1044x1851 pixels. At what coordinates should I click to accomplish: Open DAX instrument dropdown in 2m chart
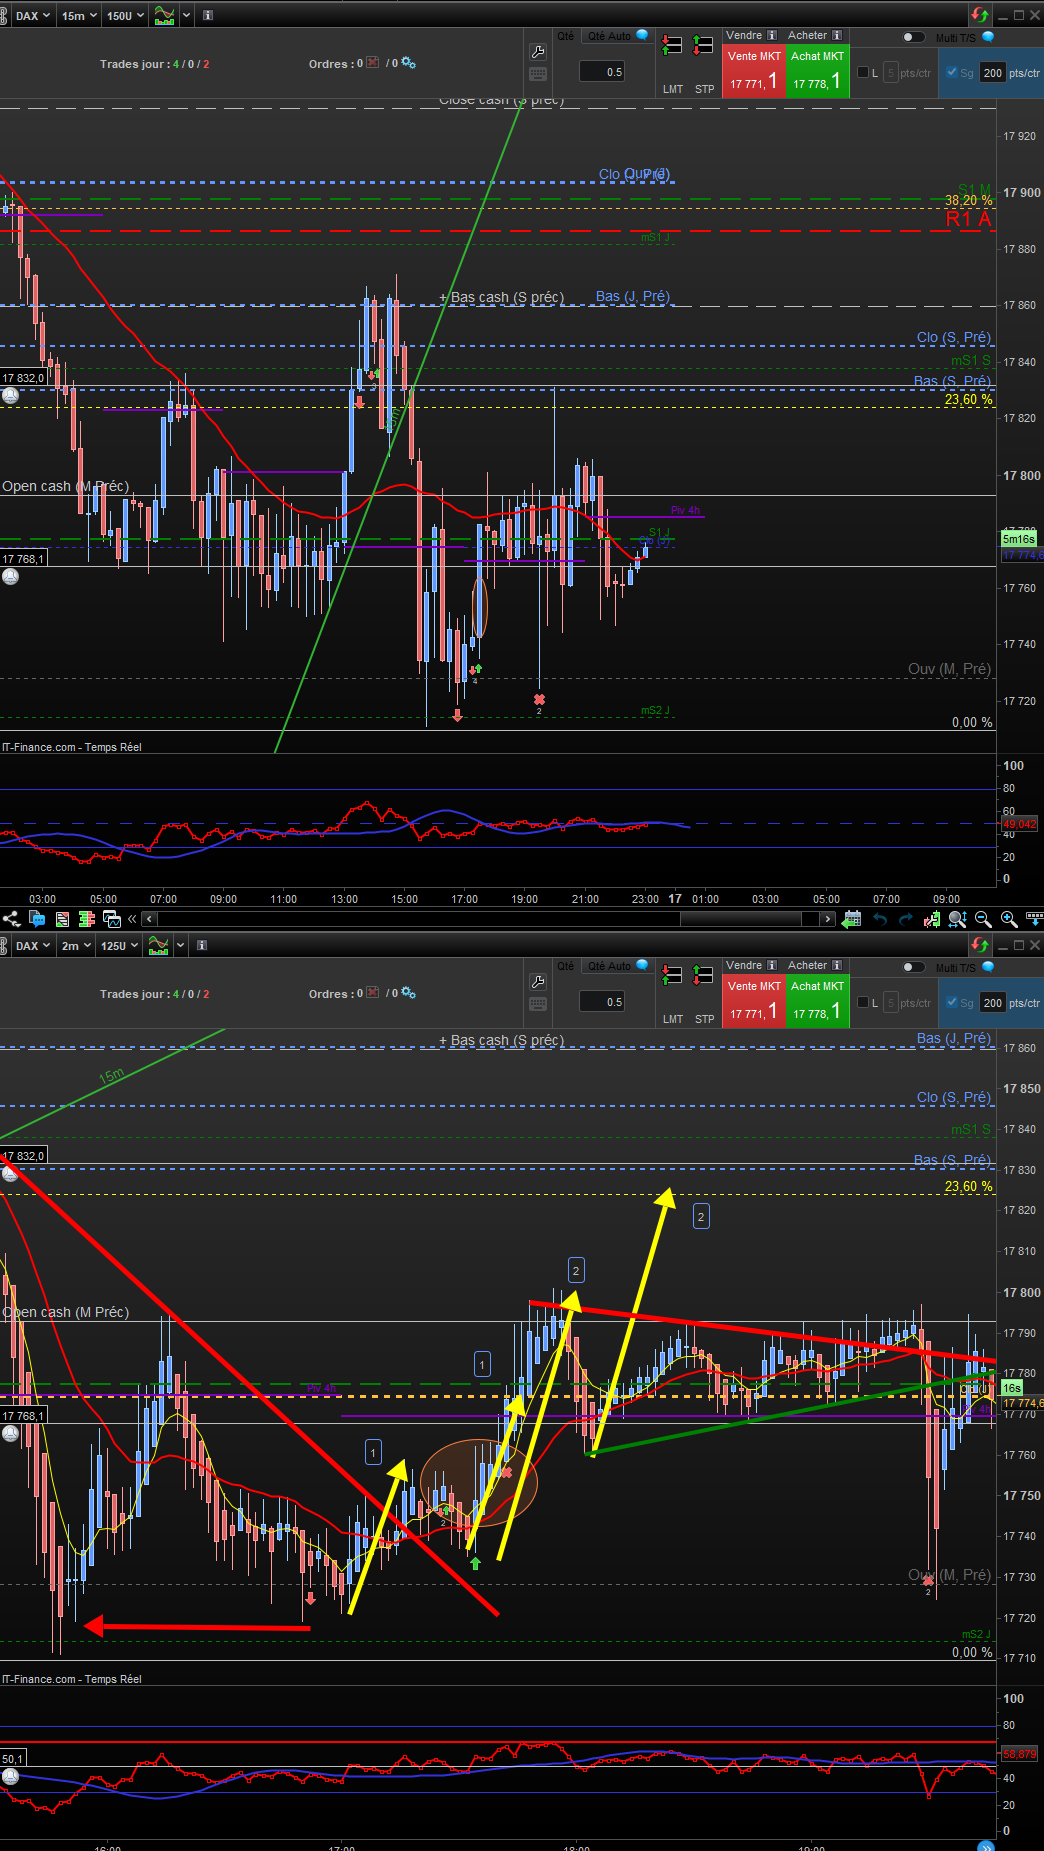point(33,945)
